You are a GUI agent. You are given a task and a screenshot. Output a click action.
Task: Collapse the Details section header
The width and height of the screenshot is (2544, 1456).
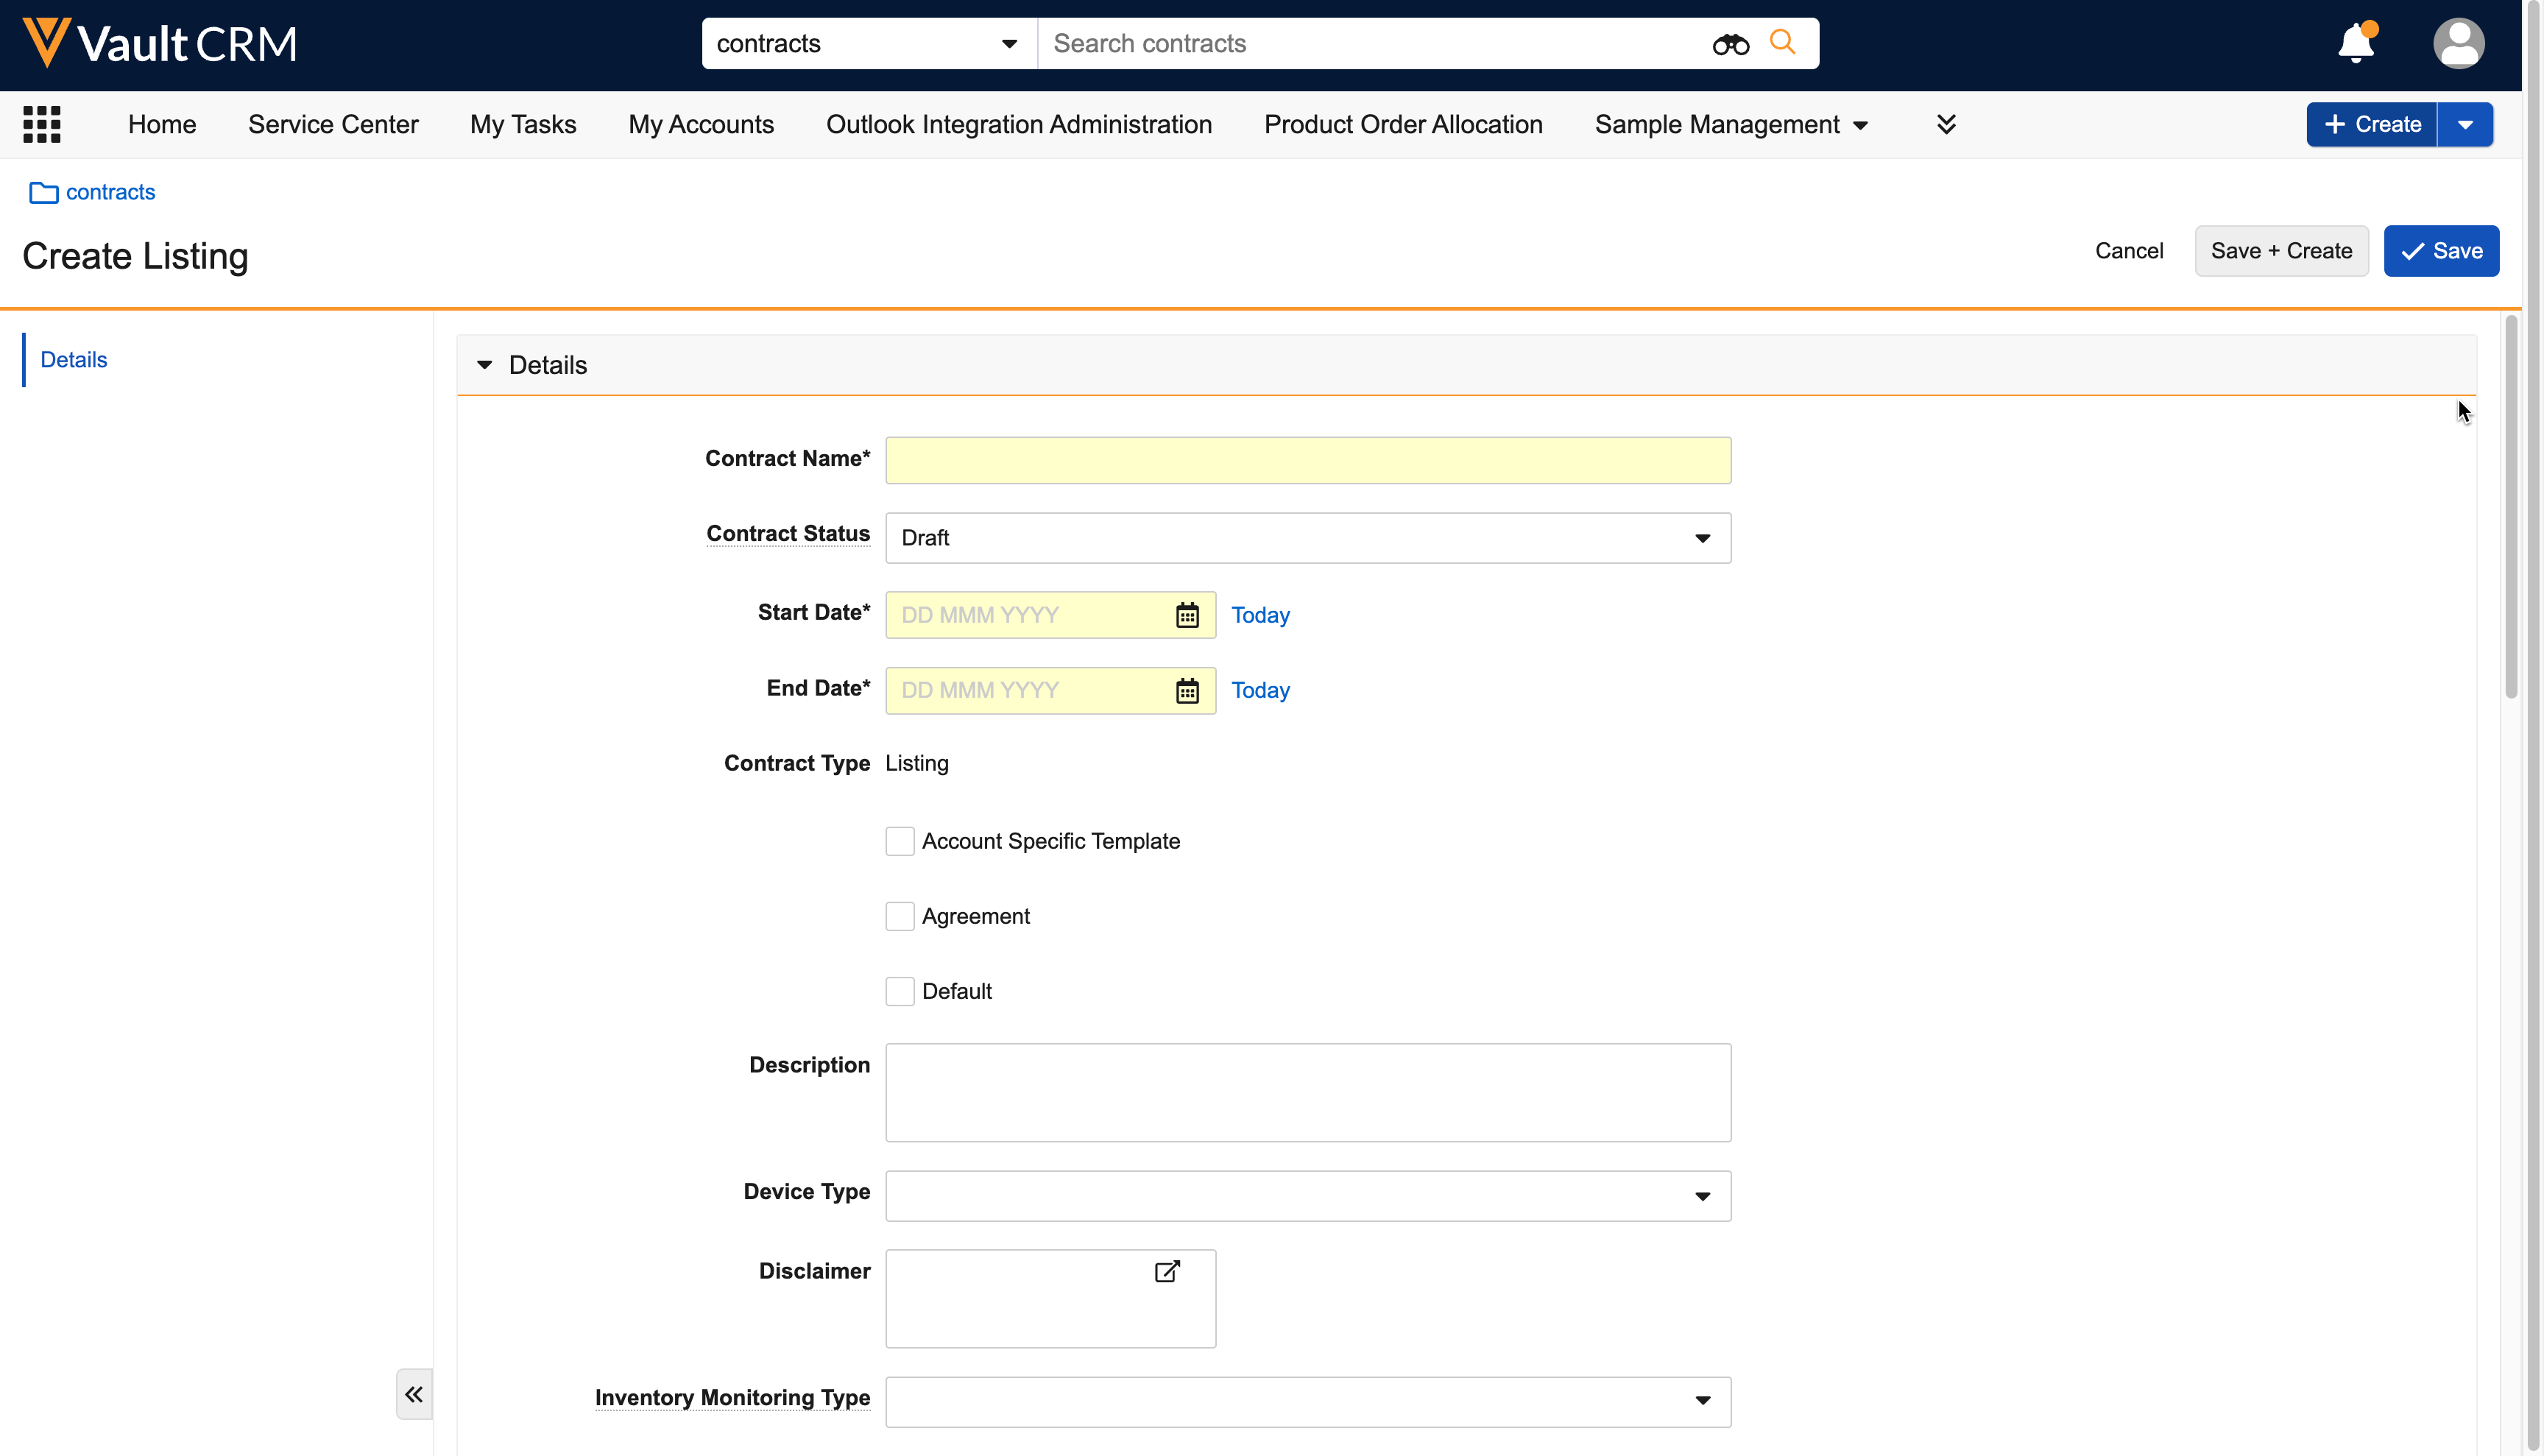[x=485, y=365]
